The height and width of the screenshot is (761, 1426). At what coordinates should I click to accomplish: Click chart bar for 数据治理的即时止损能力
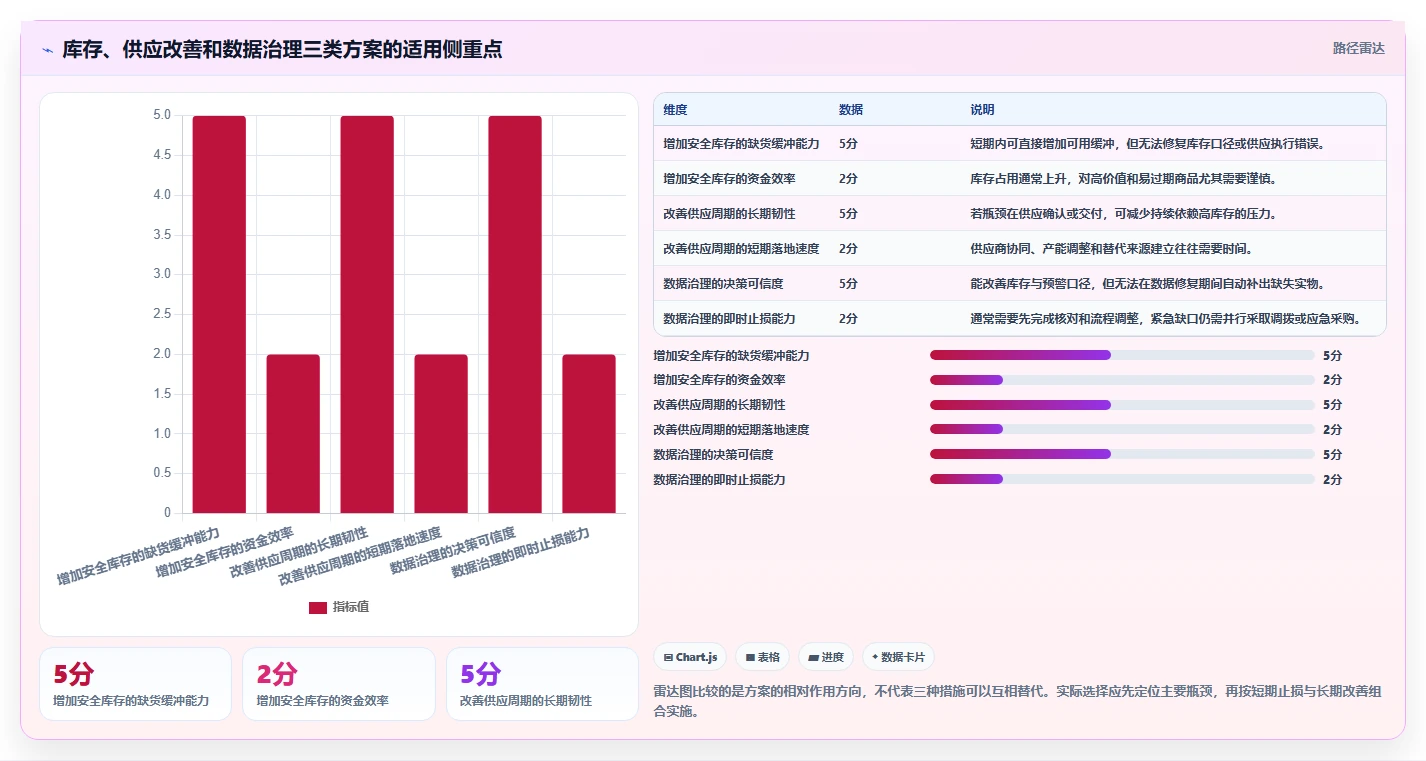[x=589, y=434]
